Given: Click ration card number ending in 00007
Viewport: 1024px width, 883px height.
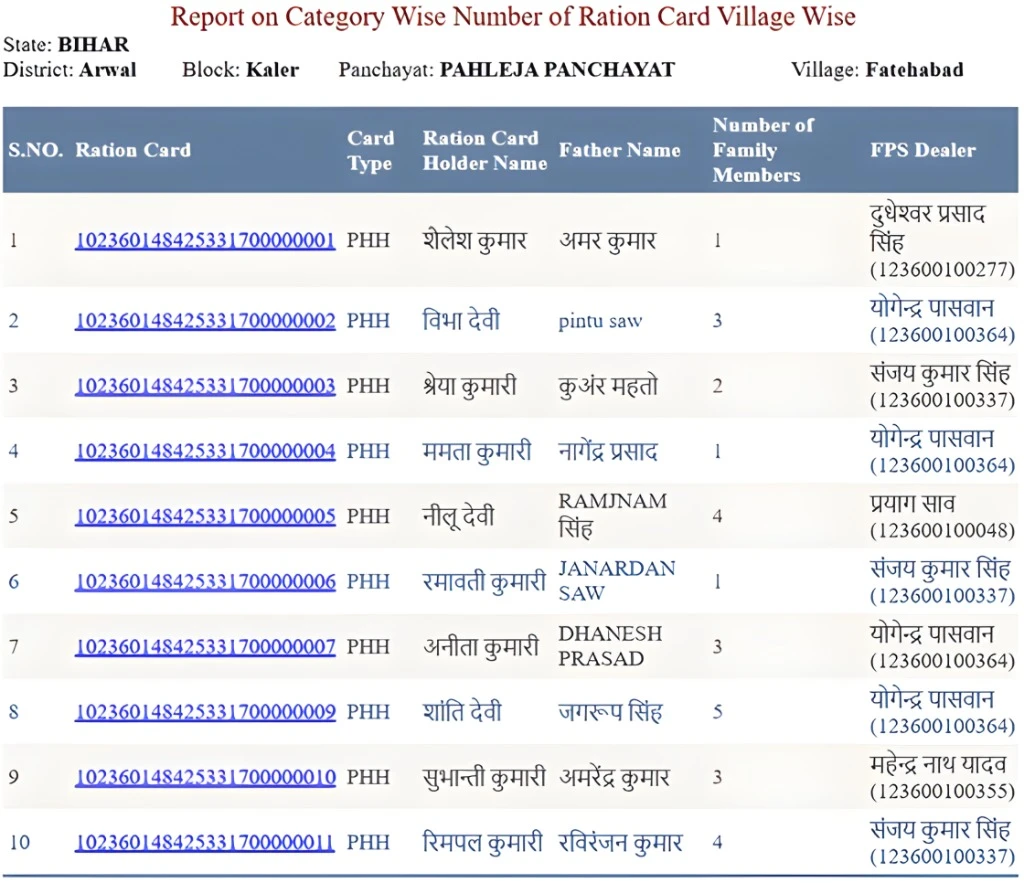Looking at the screenshot, I should [205, 647].
